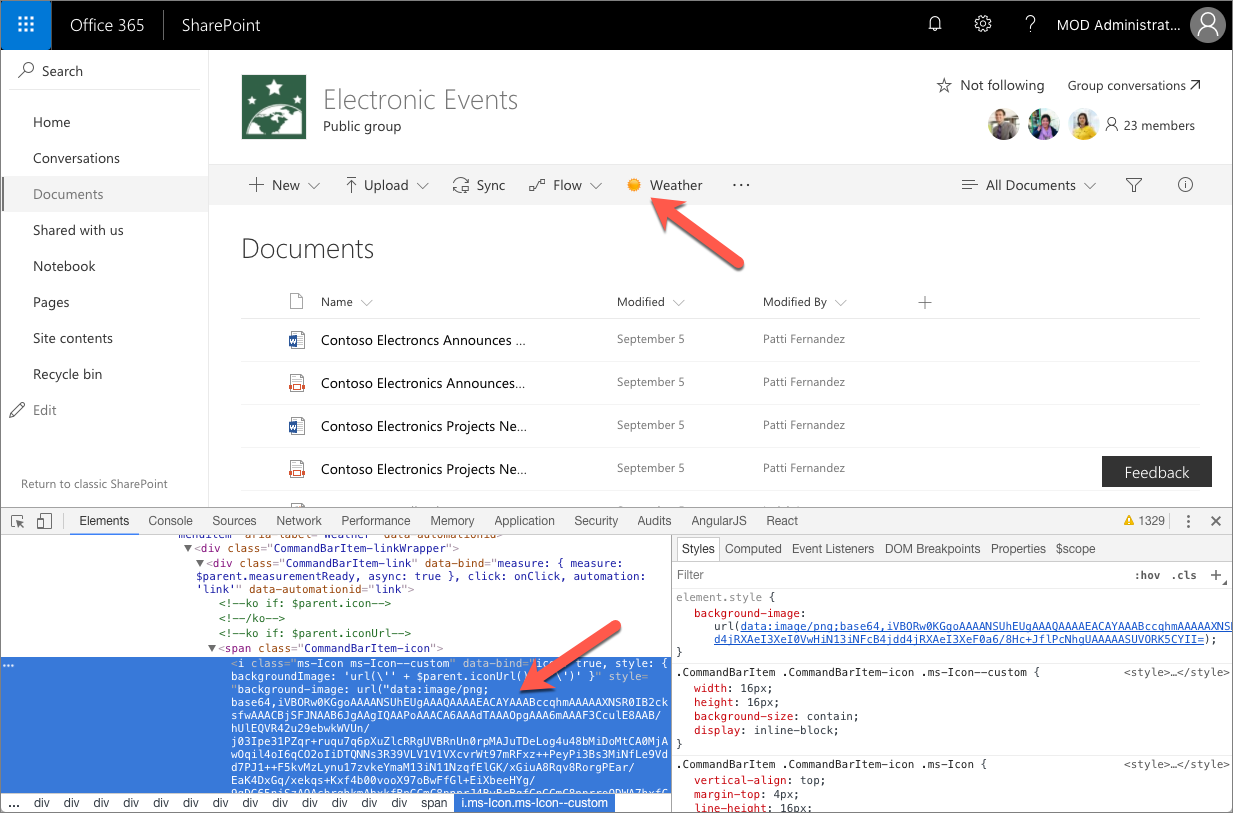Follow the Return to classic SharePoint link

pyautogui.click(x=95, y=483)
